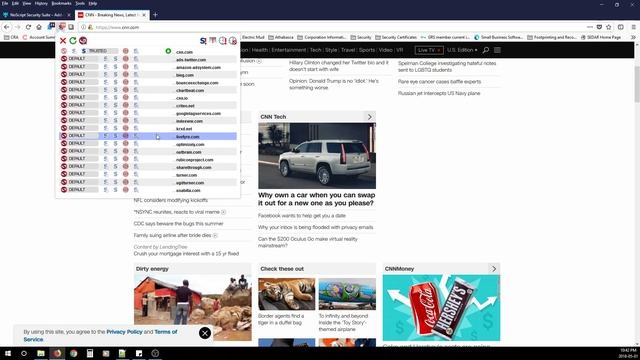Close the CNN tab
The height and width of the screenshot is (360, 640).
click(144, 15)
